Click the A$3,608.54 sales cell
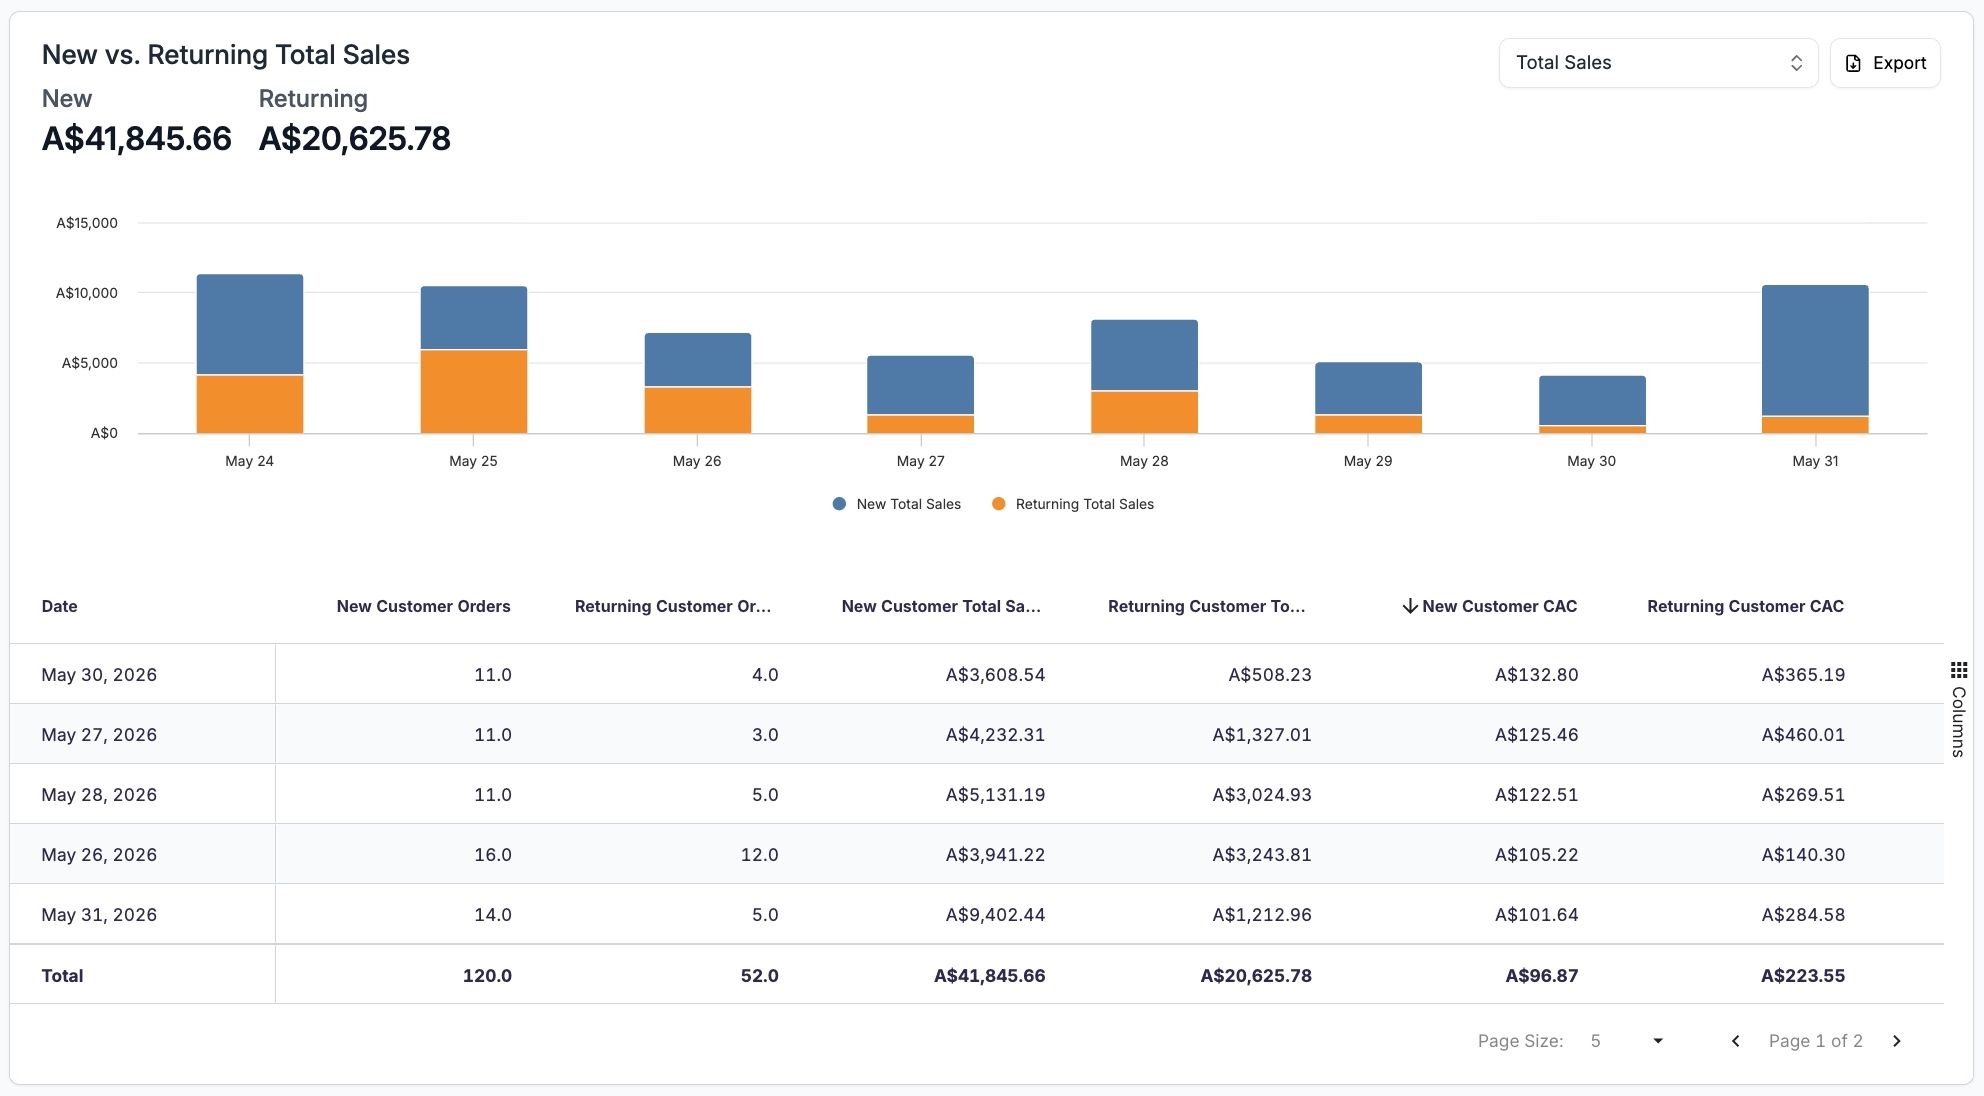Screen dimensions: 1984x1096 click(995, 675)
